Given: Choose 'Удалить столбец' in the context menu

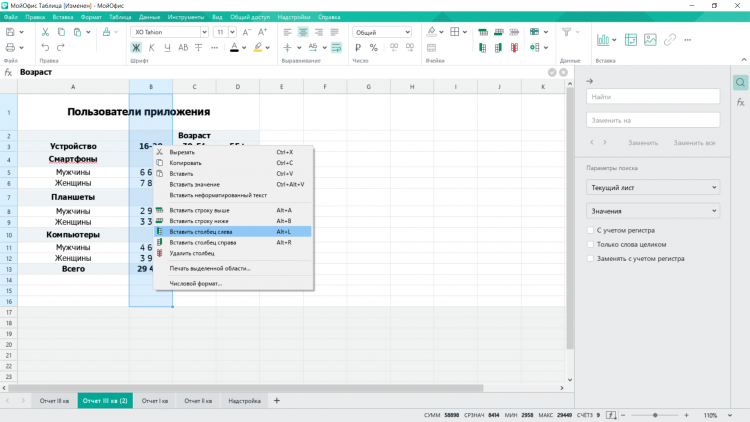Looking at the screenshot, I should 191,253.
